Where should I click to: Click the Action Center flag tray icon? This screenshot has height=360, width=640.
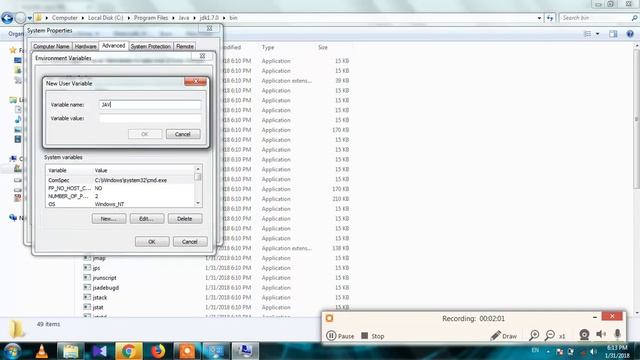click(x=560, y=351)
